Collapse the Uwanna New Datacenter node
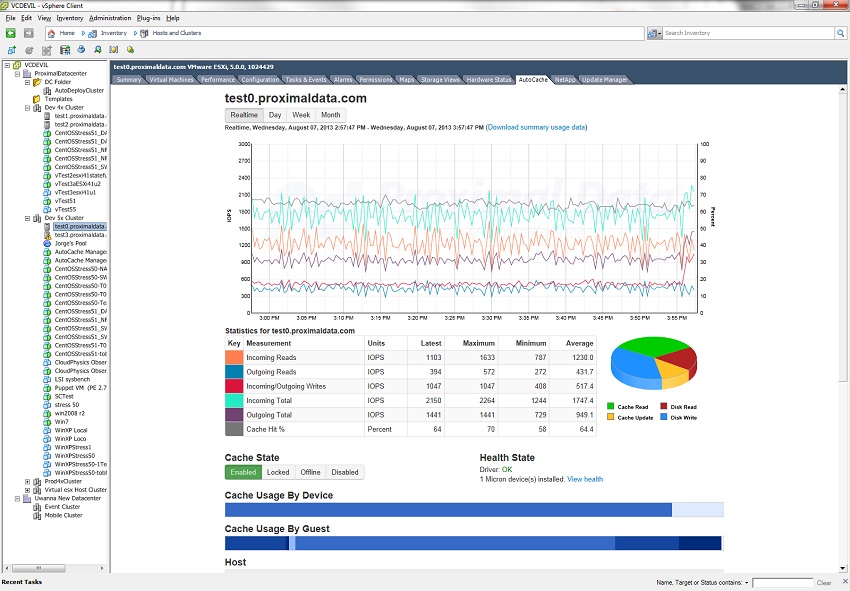 pyautogui.click(x=17, y=498)
